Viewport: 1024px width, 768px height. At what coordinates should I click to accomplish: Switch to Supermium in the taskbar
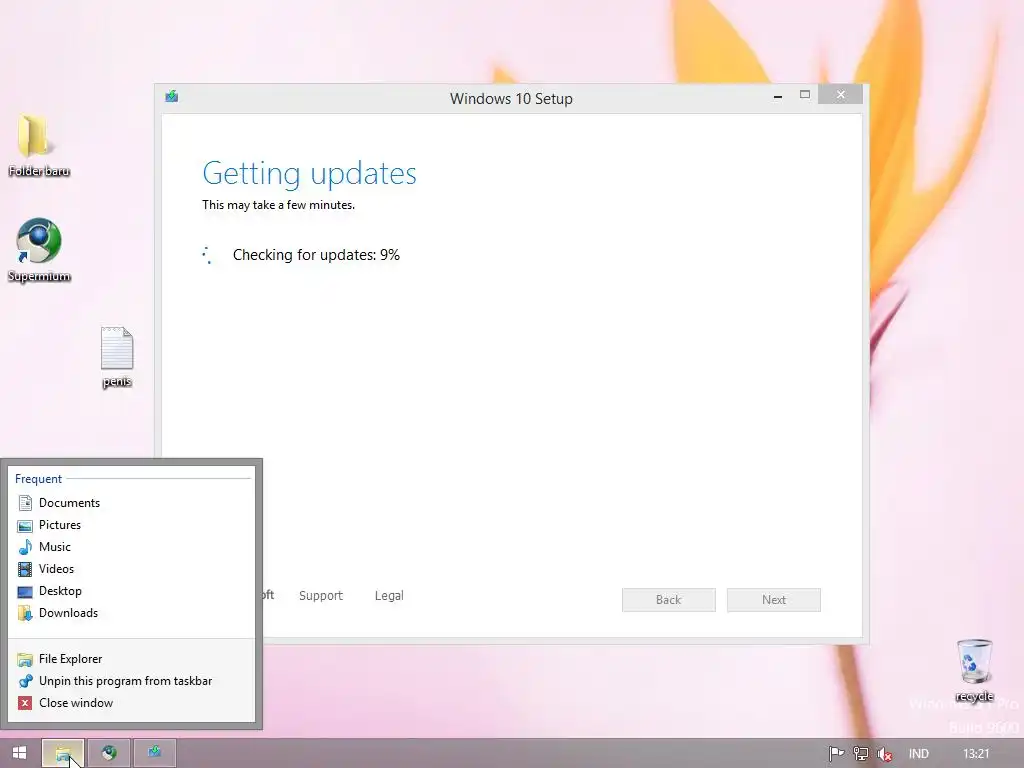109,753
